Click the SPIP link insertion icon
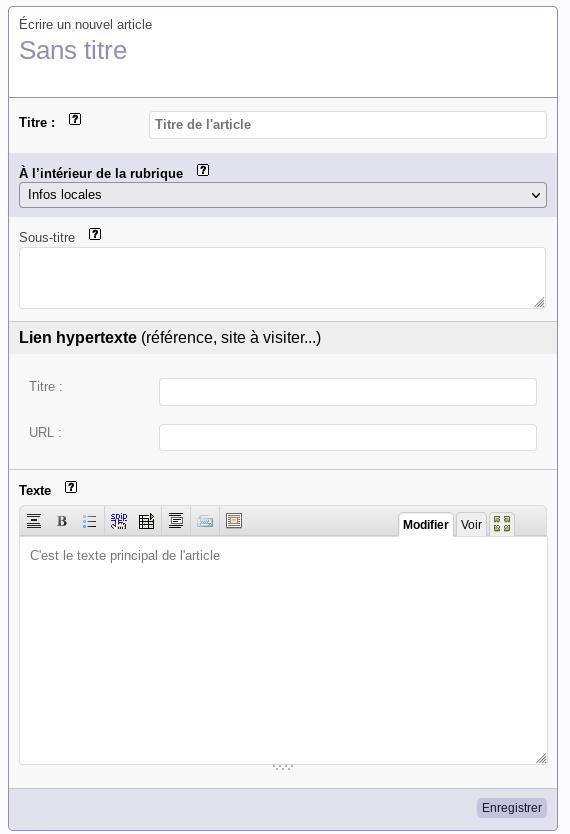 pyautogui.click(x=119, y=521)
